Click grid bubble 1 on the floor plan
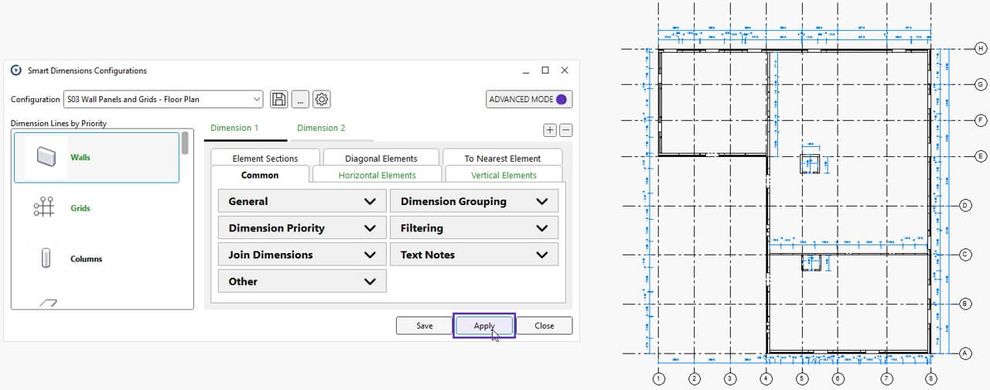This screenshot has height=390, width=990. click(659, 379)
